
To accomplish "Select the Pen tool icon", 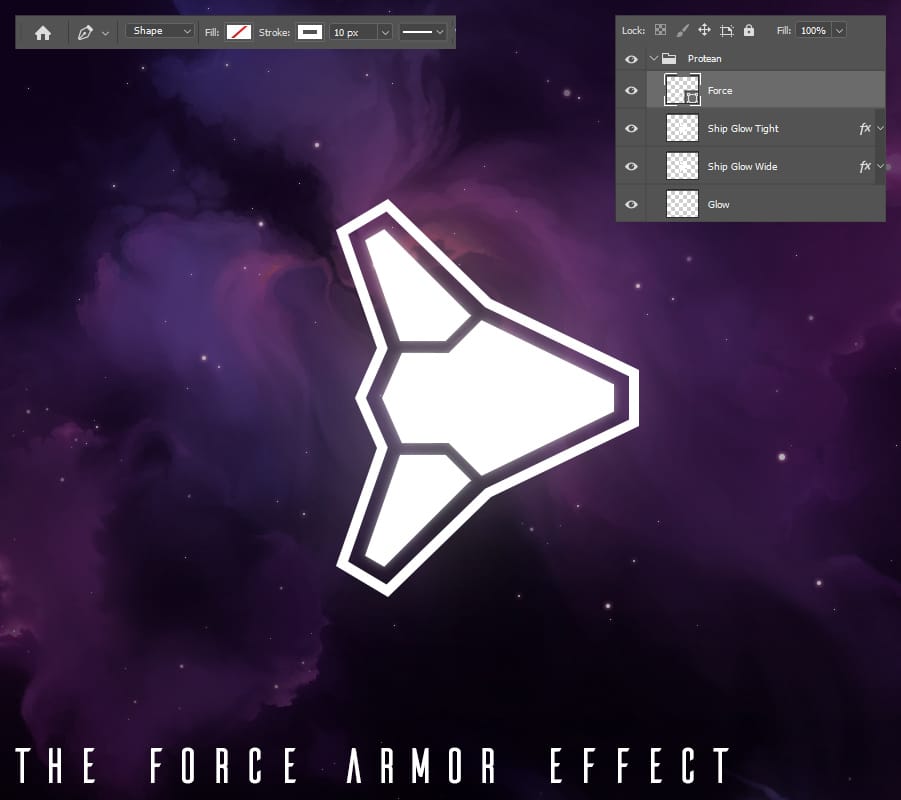I will point(85,33).
